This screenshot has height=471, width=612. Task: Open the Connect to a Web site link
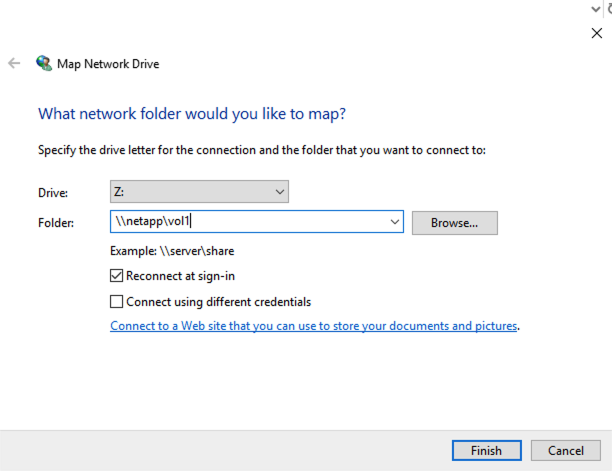click(x=314, y=326)
